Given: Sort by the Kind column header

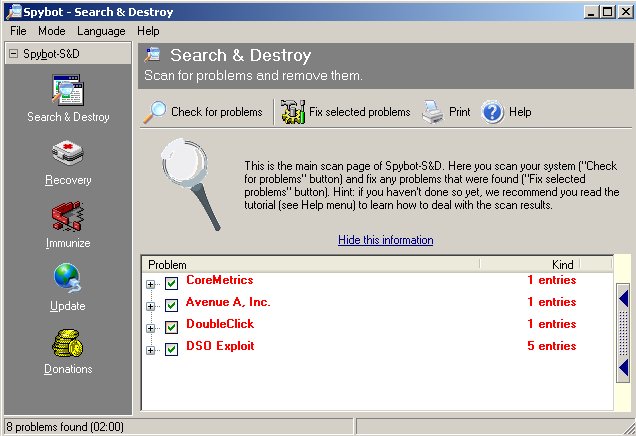Looking at the screenshot, I should 530,264.
